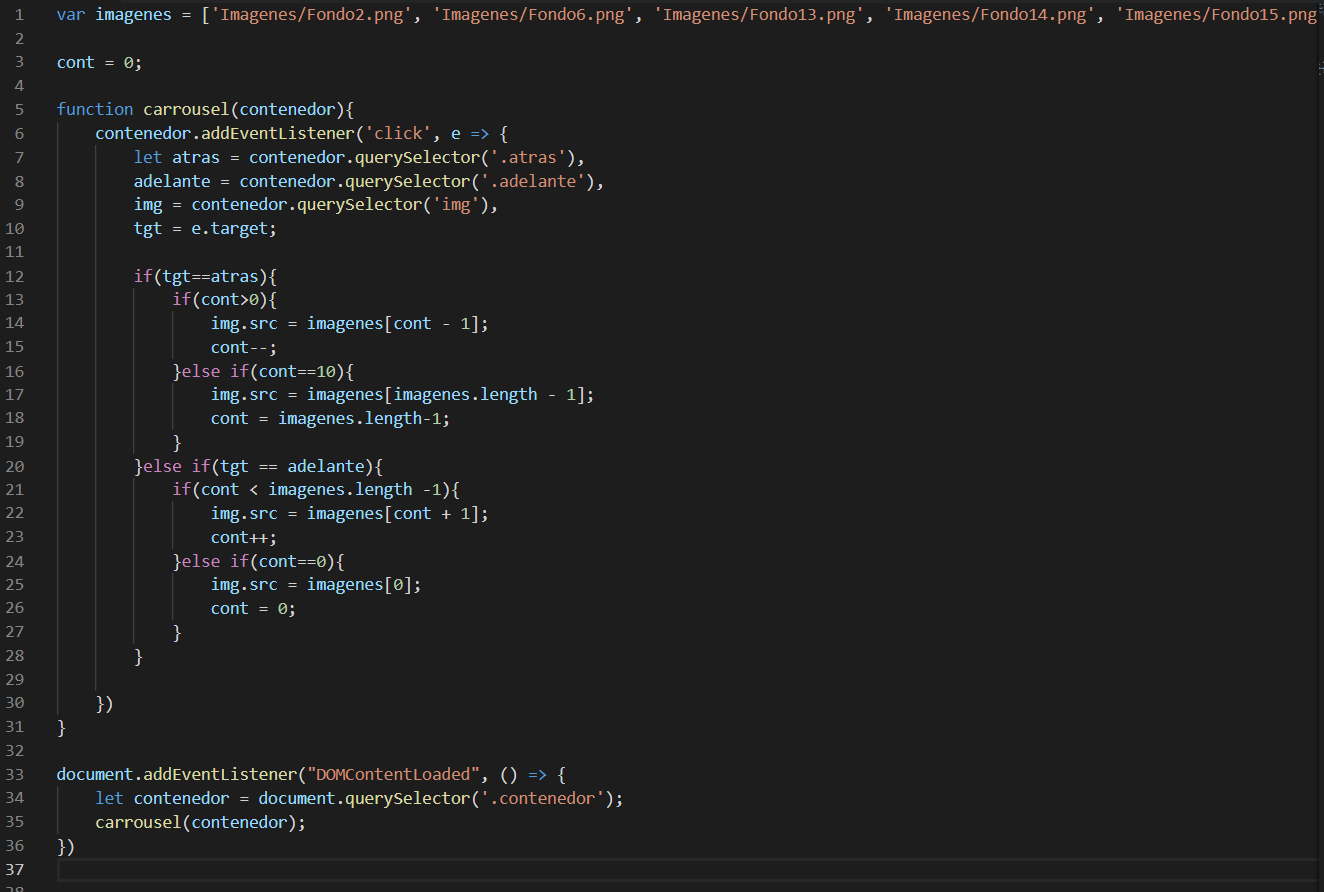Click line number 12 in the gutter
Viewport: 1324px width, 892px height.
pos(15,275)
